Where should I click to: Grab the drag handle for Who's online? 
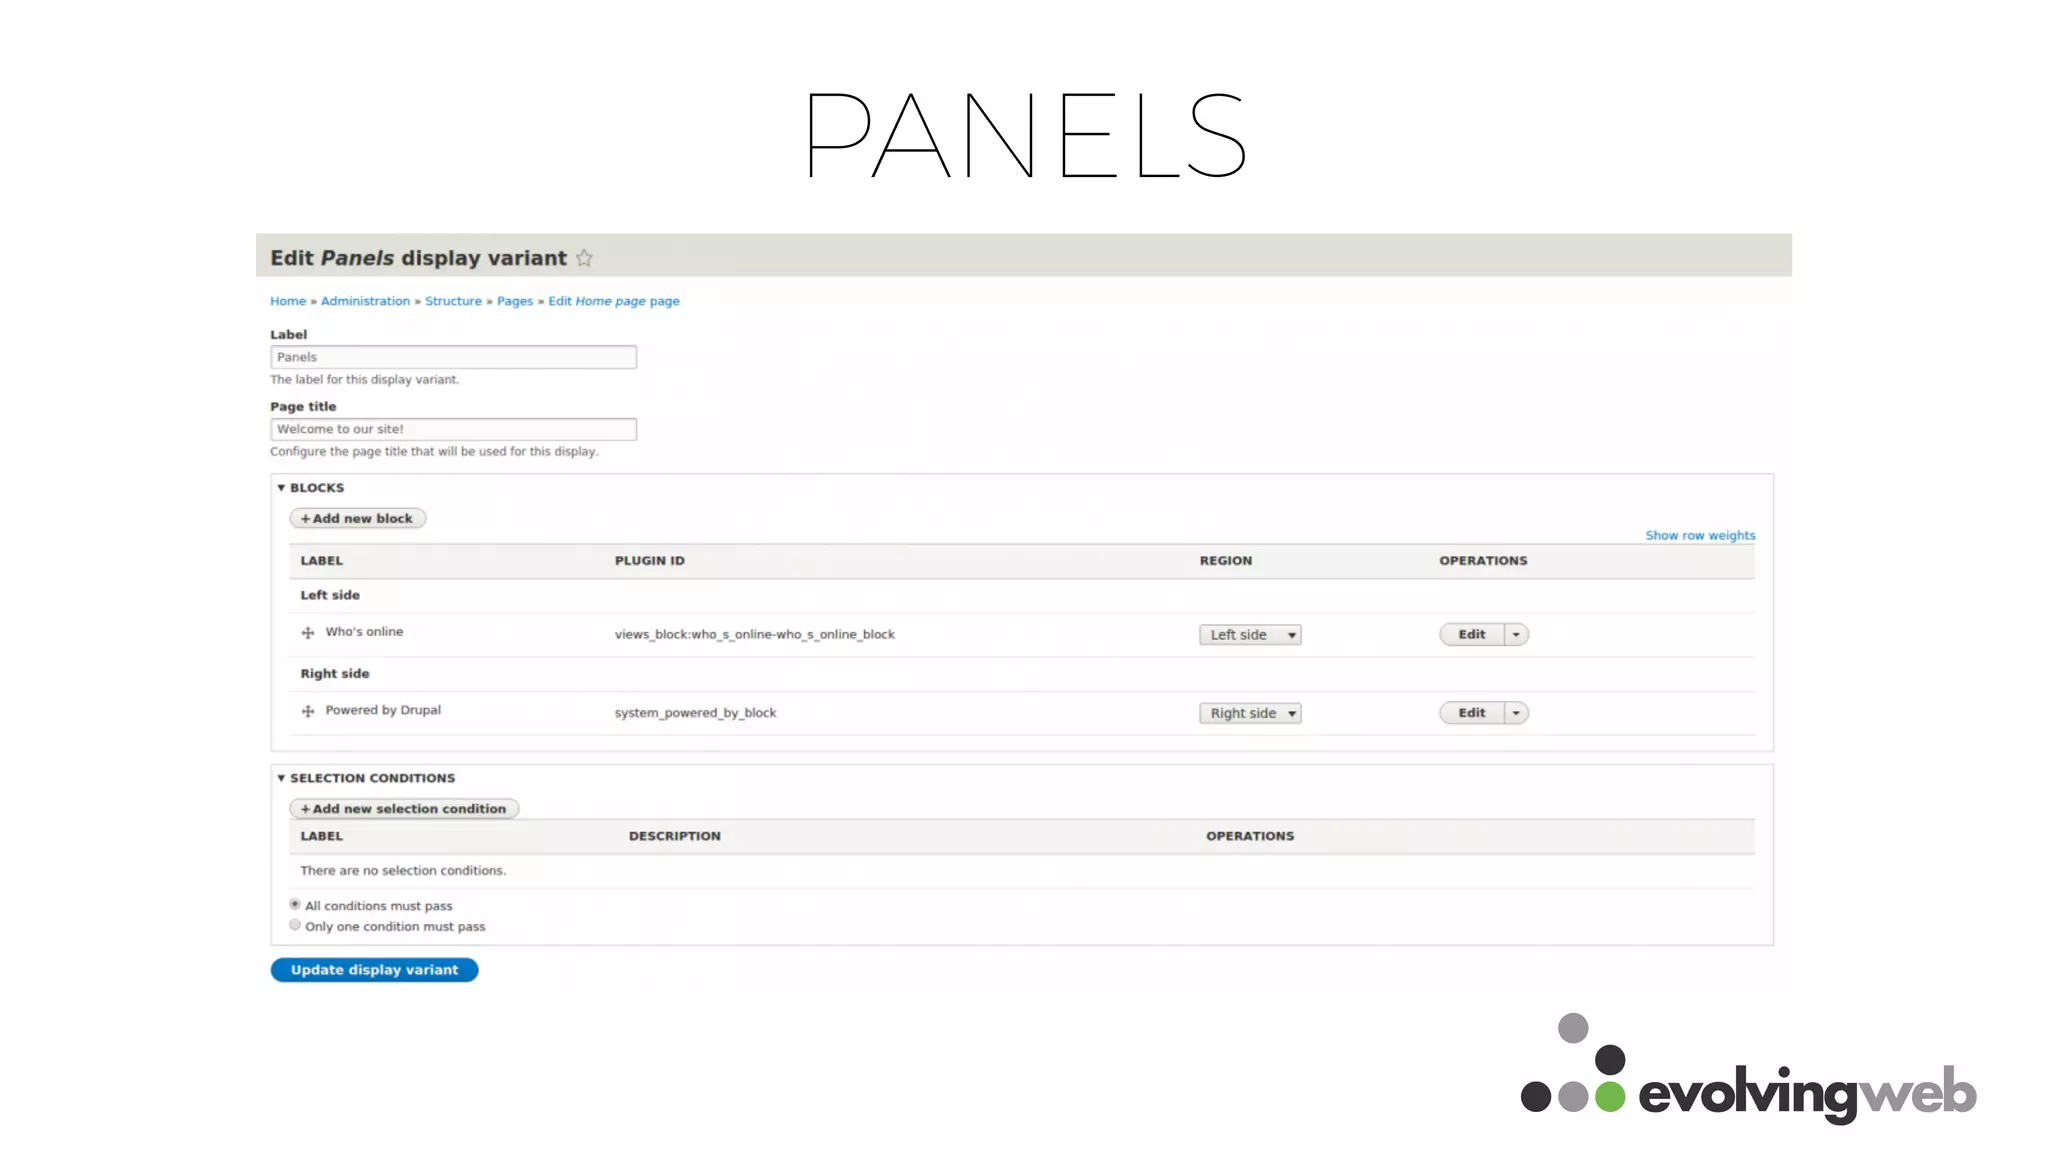(308, 632)
